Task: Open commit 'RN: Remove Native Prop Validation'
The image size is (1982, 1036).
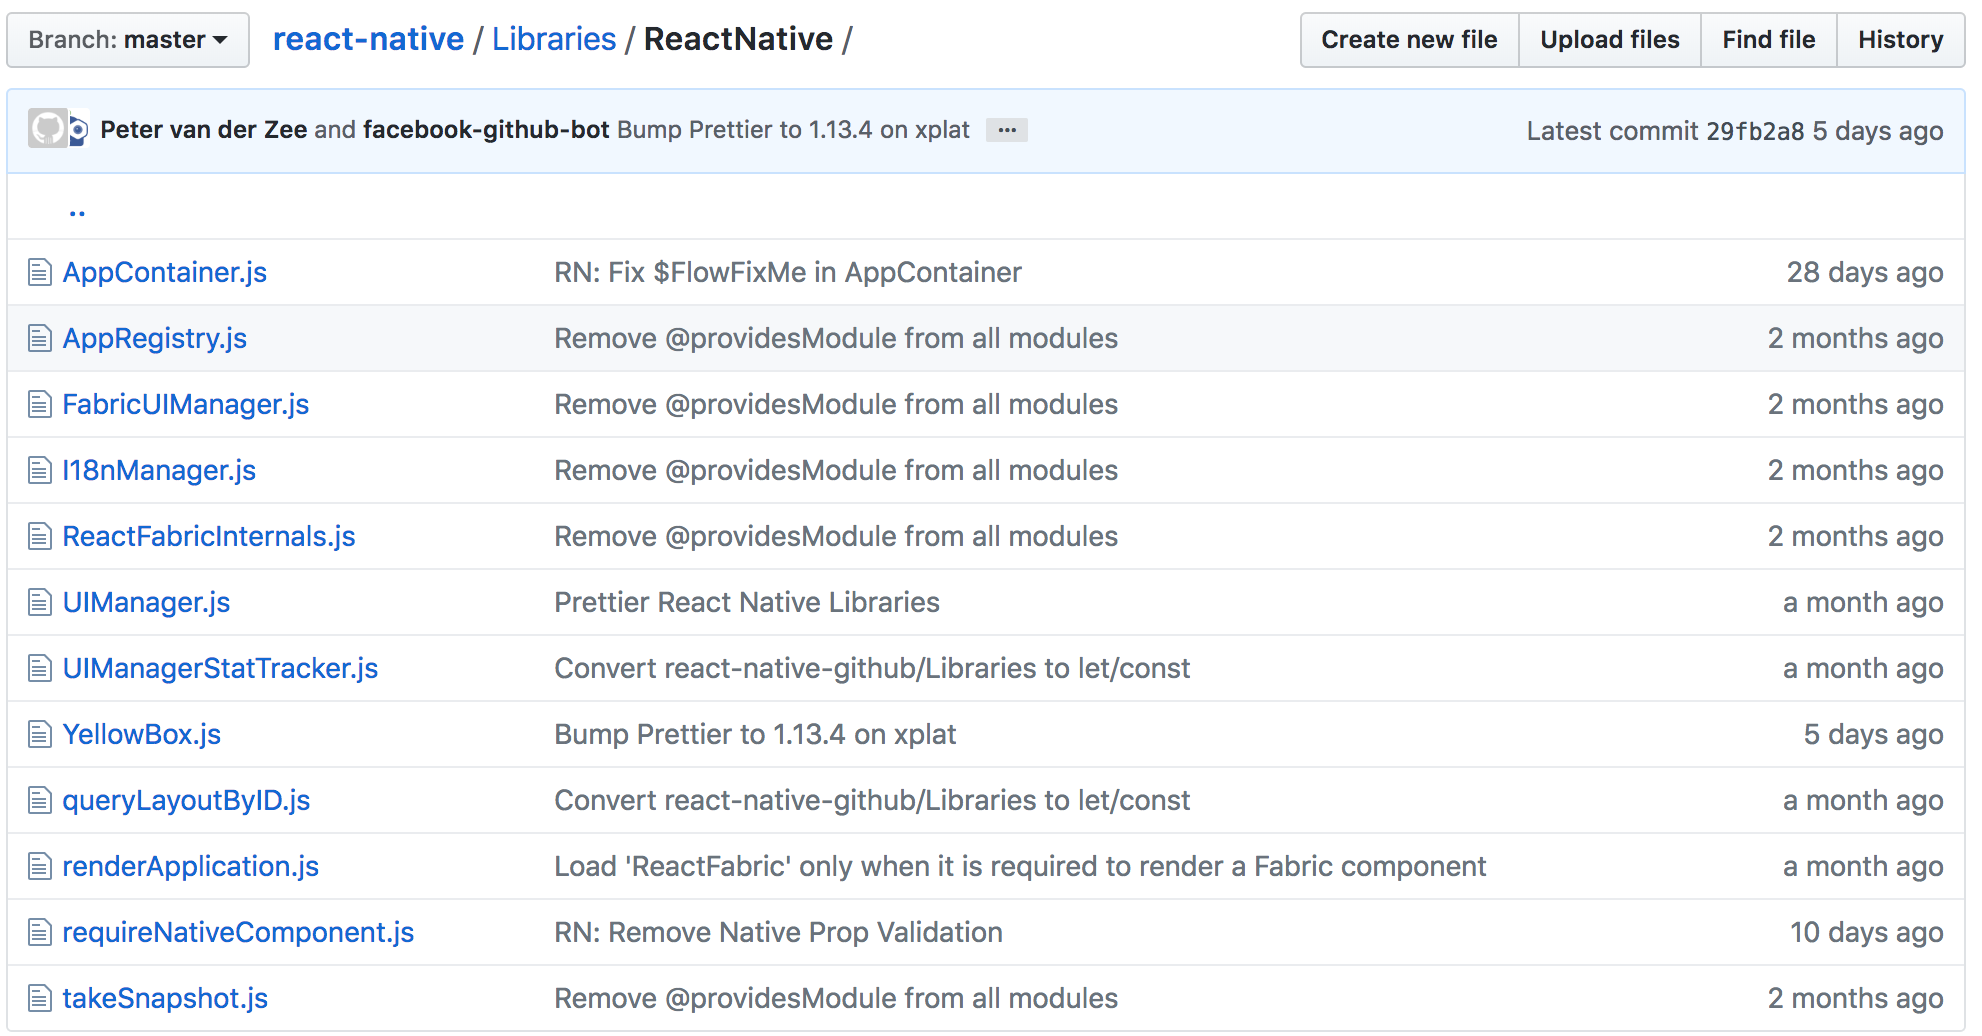Action: pos(778,932)
